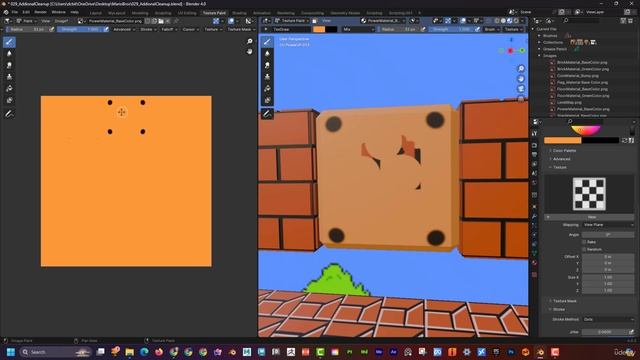Select the Annotate tool in image editor
The width and height of the screenshot is (640, 360).
point(9,115)
